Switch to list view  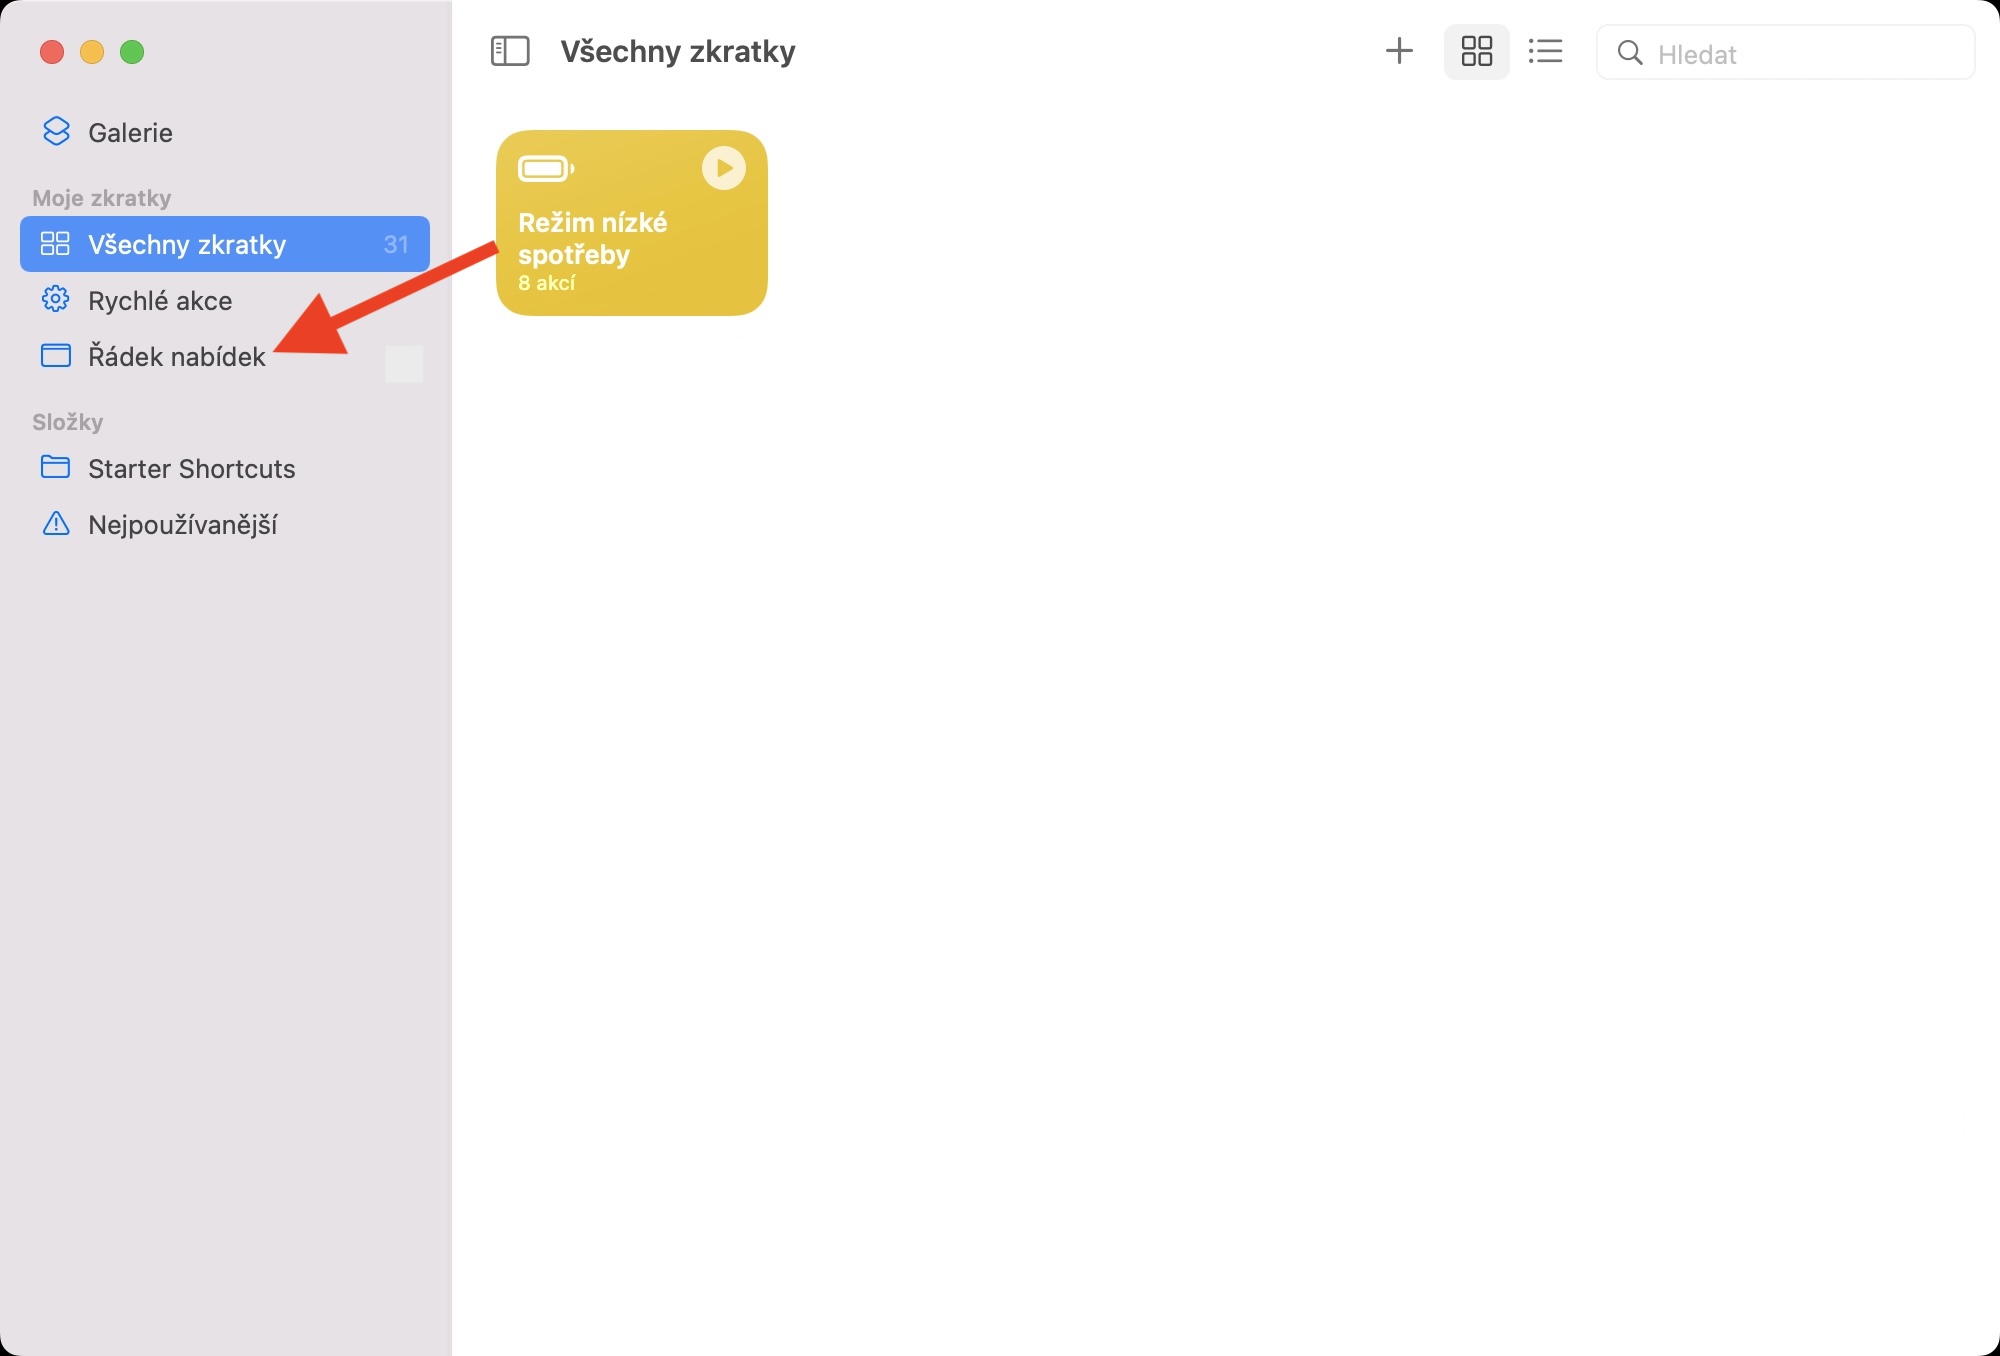click(x=1545, y=51)
